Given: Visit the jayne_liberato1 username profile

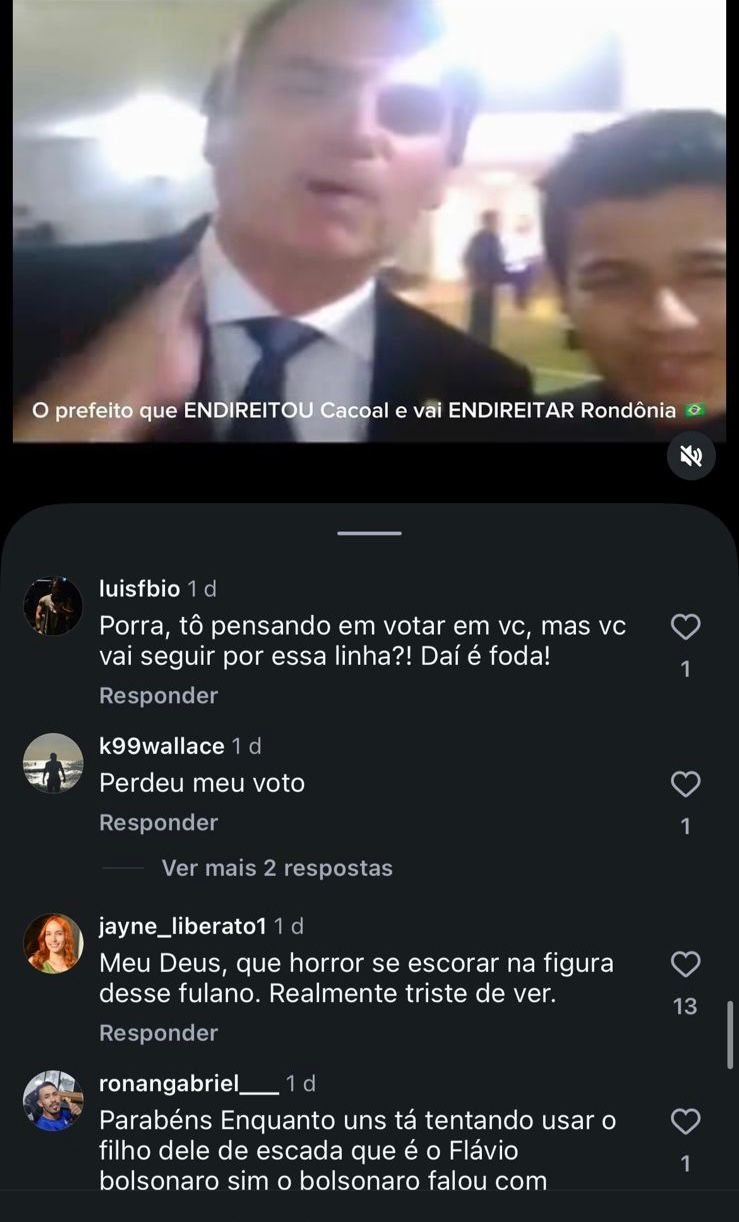Looking at the screenshot, I should (183, 927).
